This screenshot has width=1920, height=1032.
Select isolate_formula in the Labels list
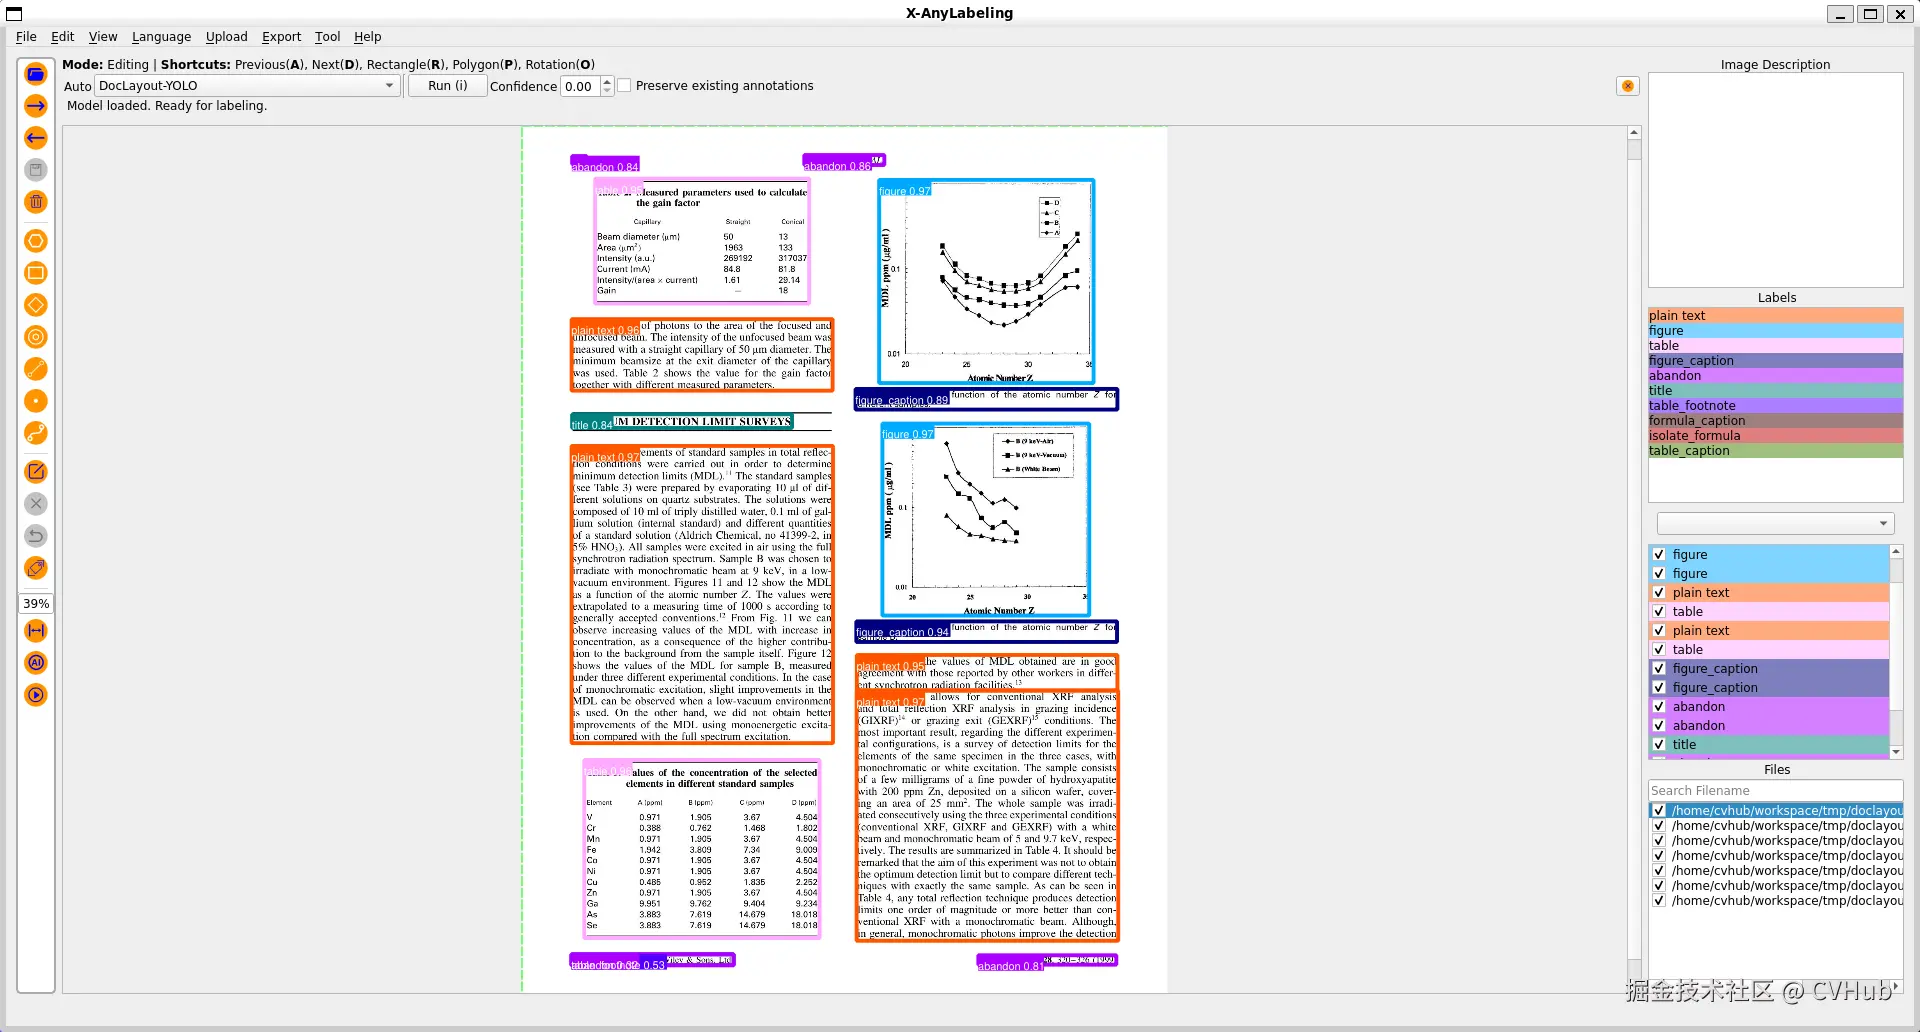pos(1775,436)
